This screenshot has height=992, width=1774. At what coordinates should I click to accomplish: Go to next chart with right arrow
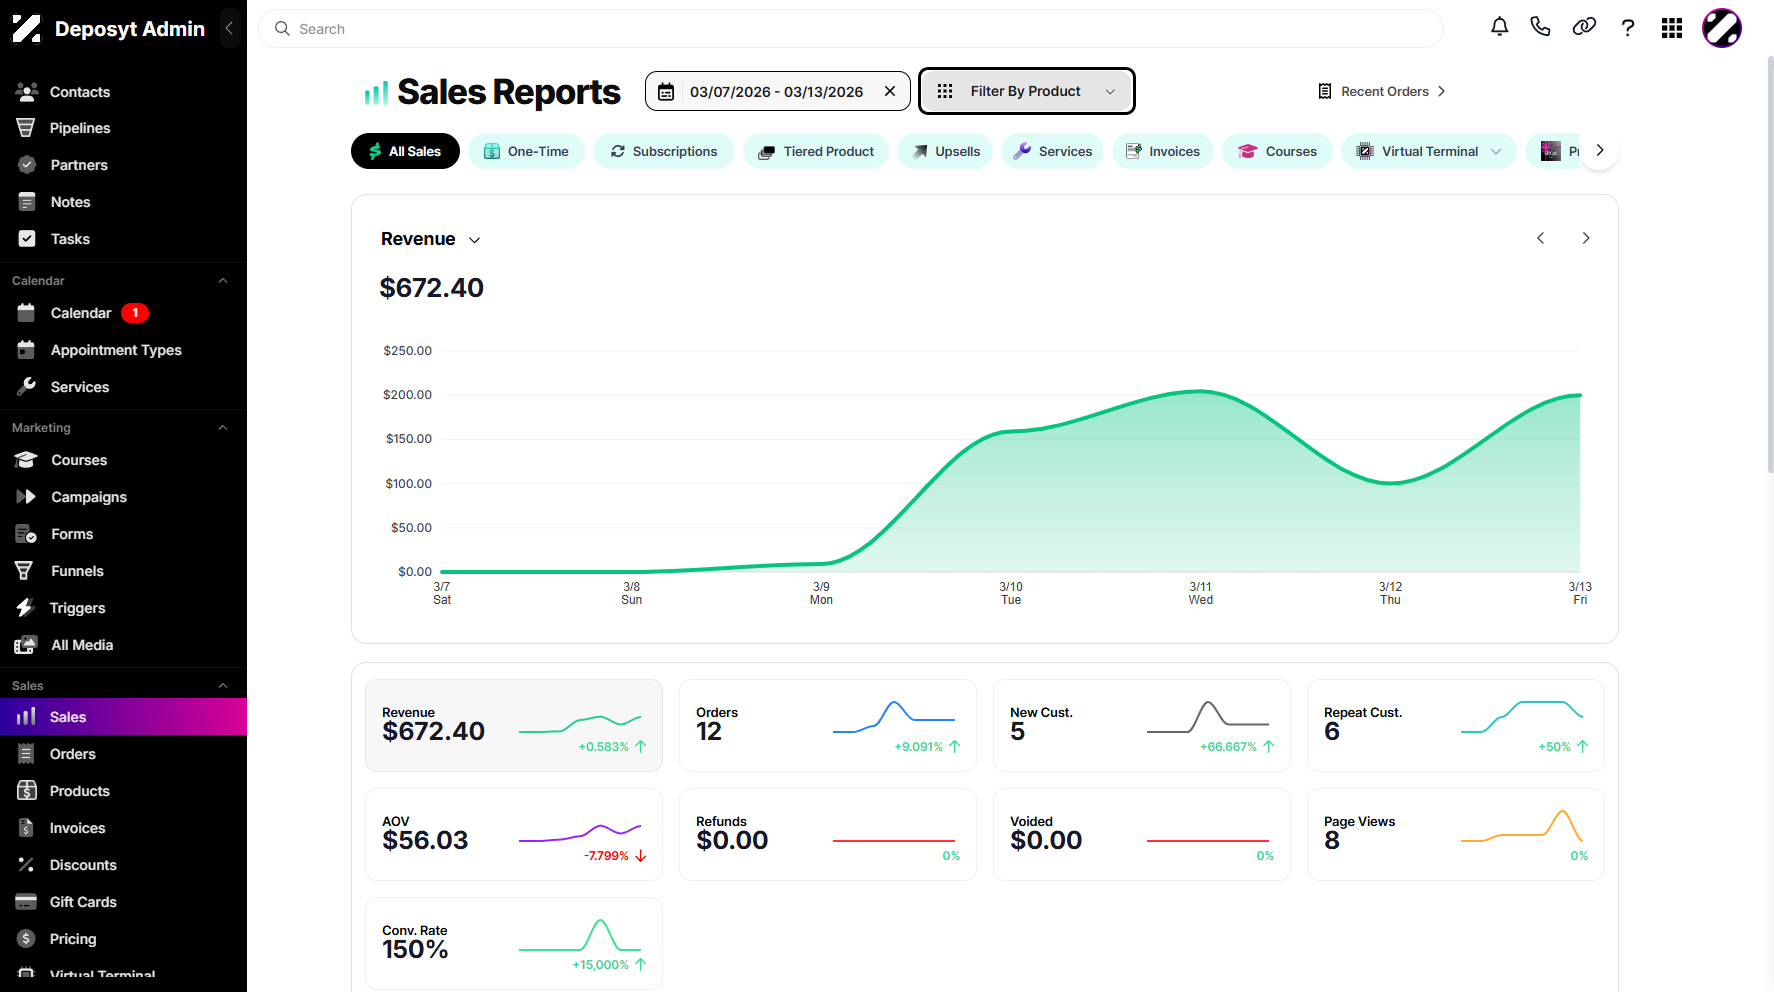[1586, 238]
